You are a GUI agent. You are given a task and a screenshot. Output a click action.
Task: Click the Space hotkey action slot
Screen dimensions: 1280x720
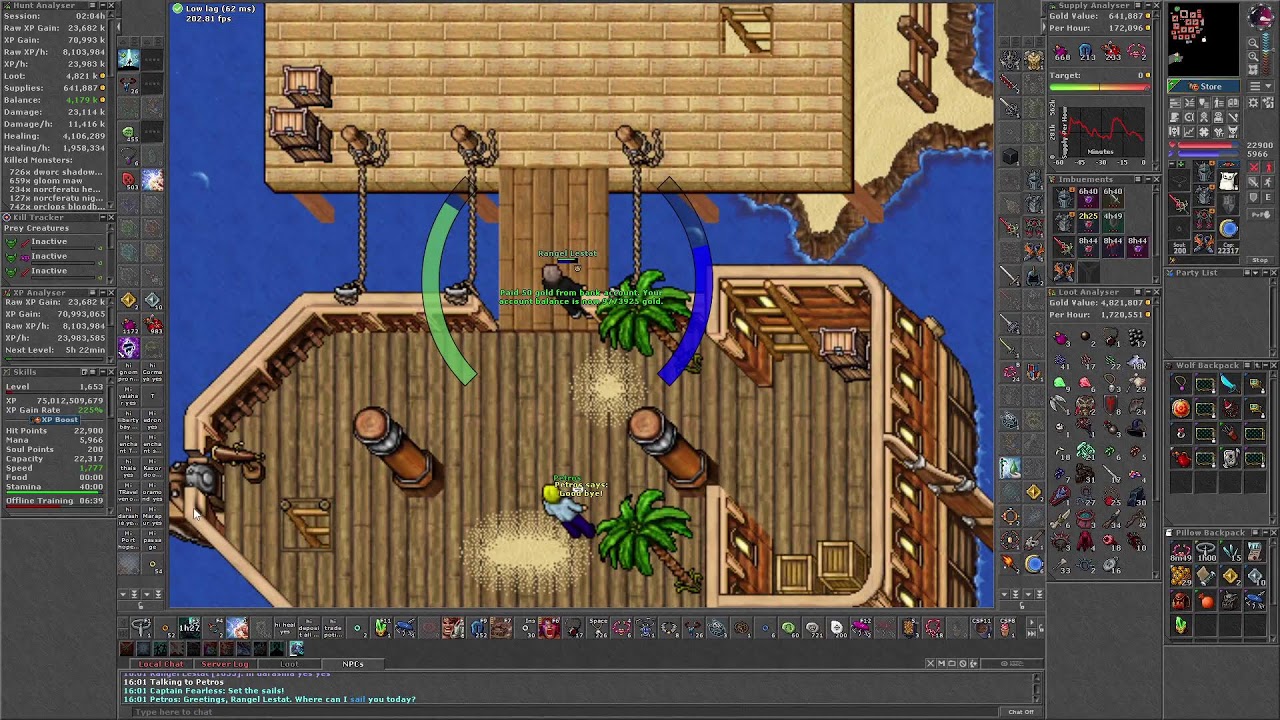pyautogui.click(x=598, y=628)
